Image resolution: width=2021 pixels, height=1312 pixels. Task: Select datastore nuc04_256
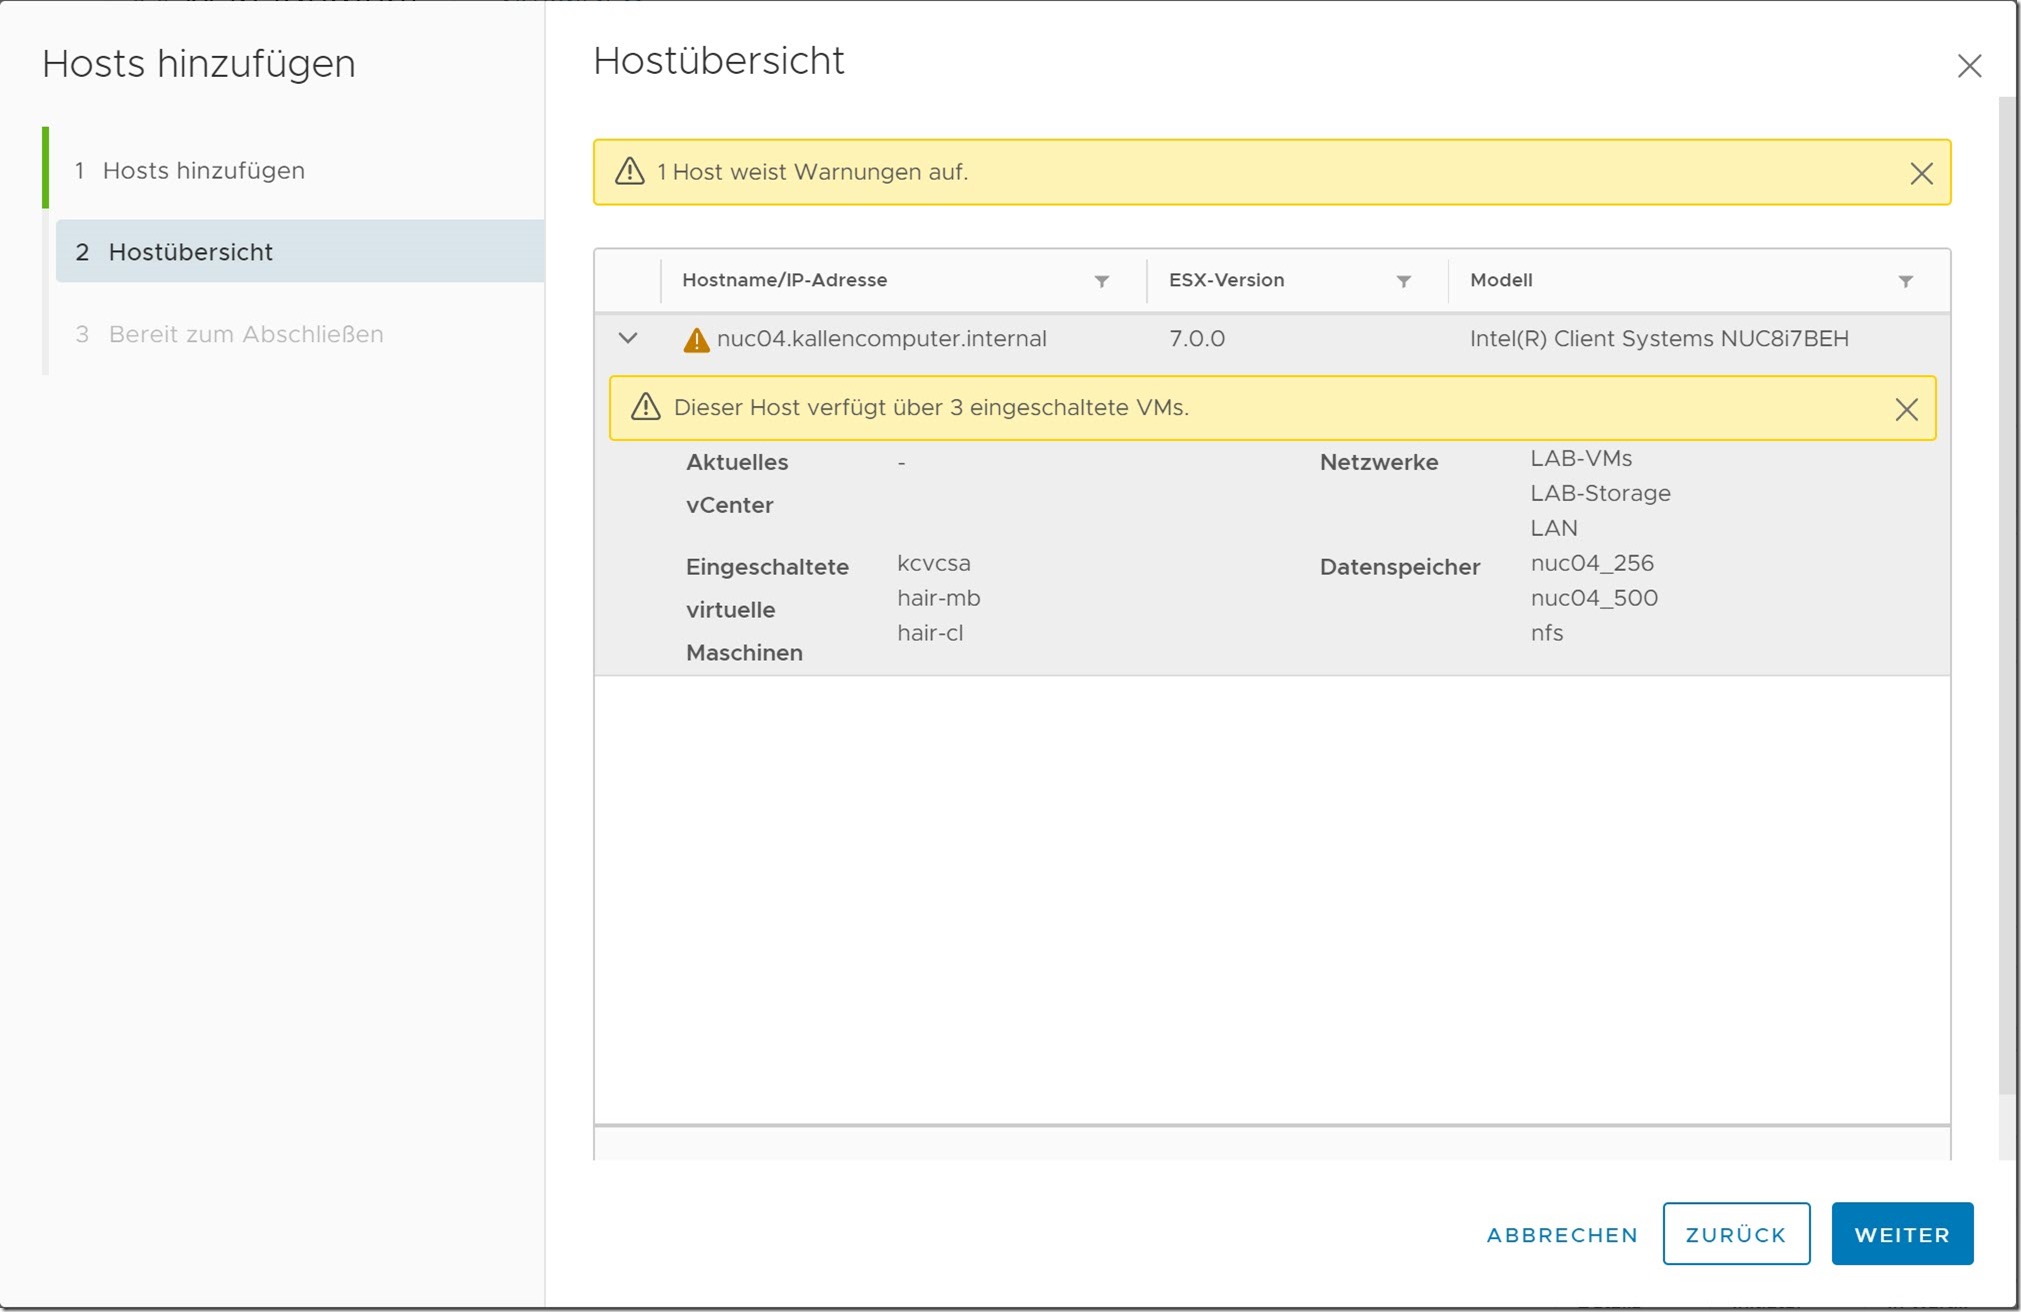click(x=1592, y=563)
